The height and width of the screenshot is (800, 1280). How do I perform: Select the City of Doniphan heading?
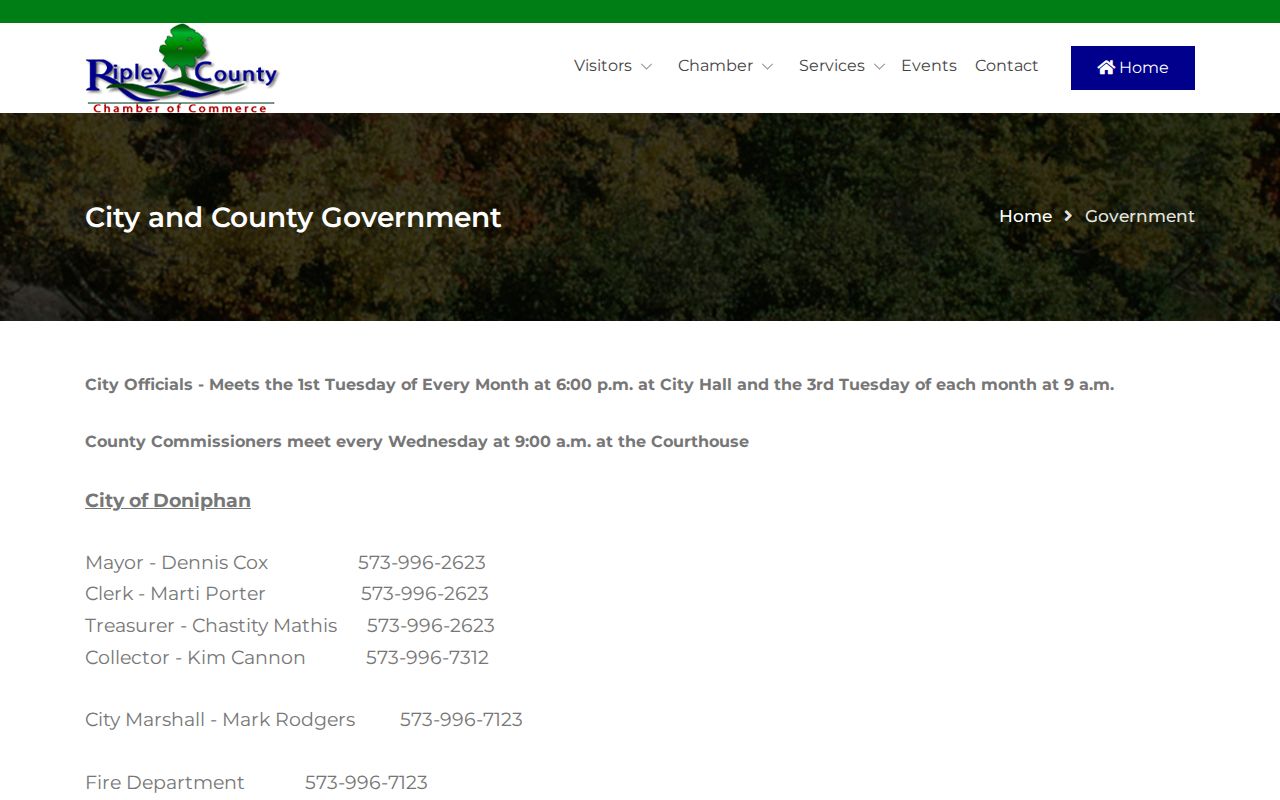[168, 500]
